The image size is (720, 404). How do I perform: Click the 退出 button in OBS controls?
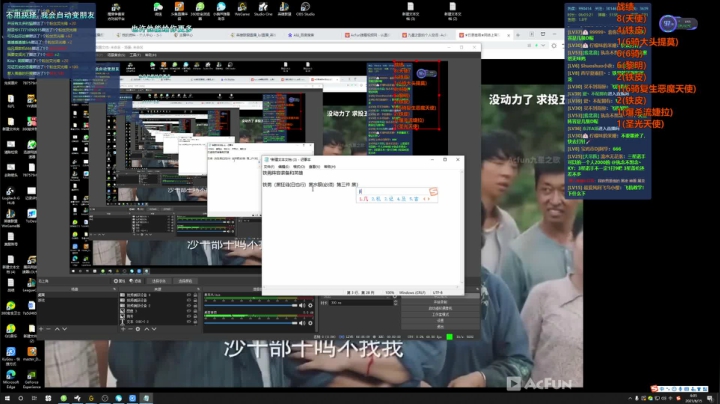point(440,326)
